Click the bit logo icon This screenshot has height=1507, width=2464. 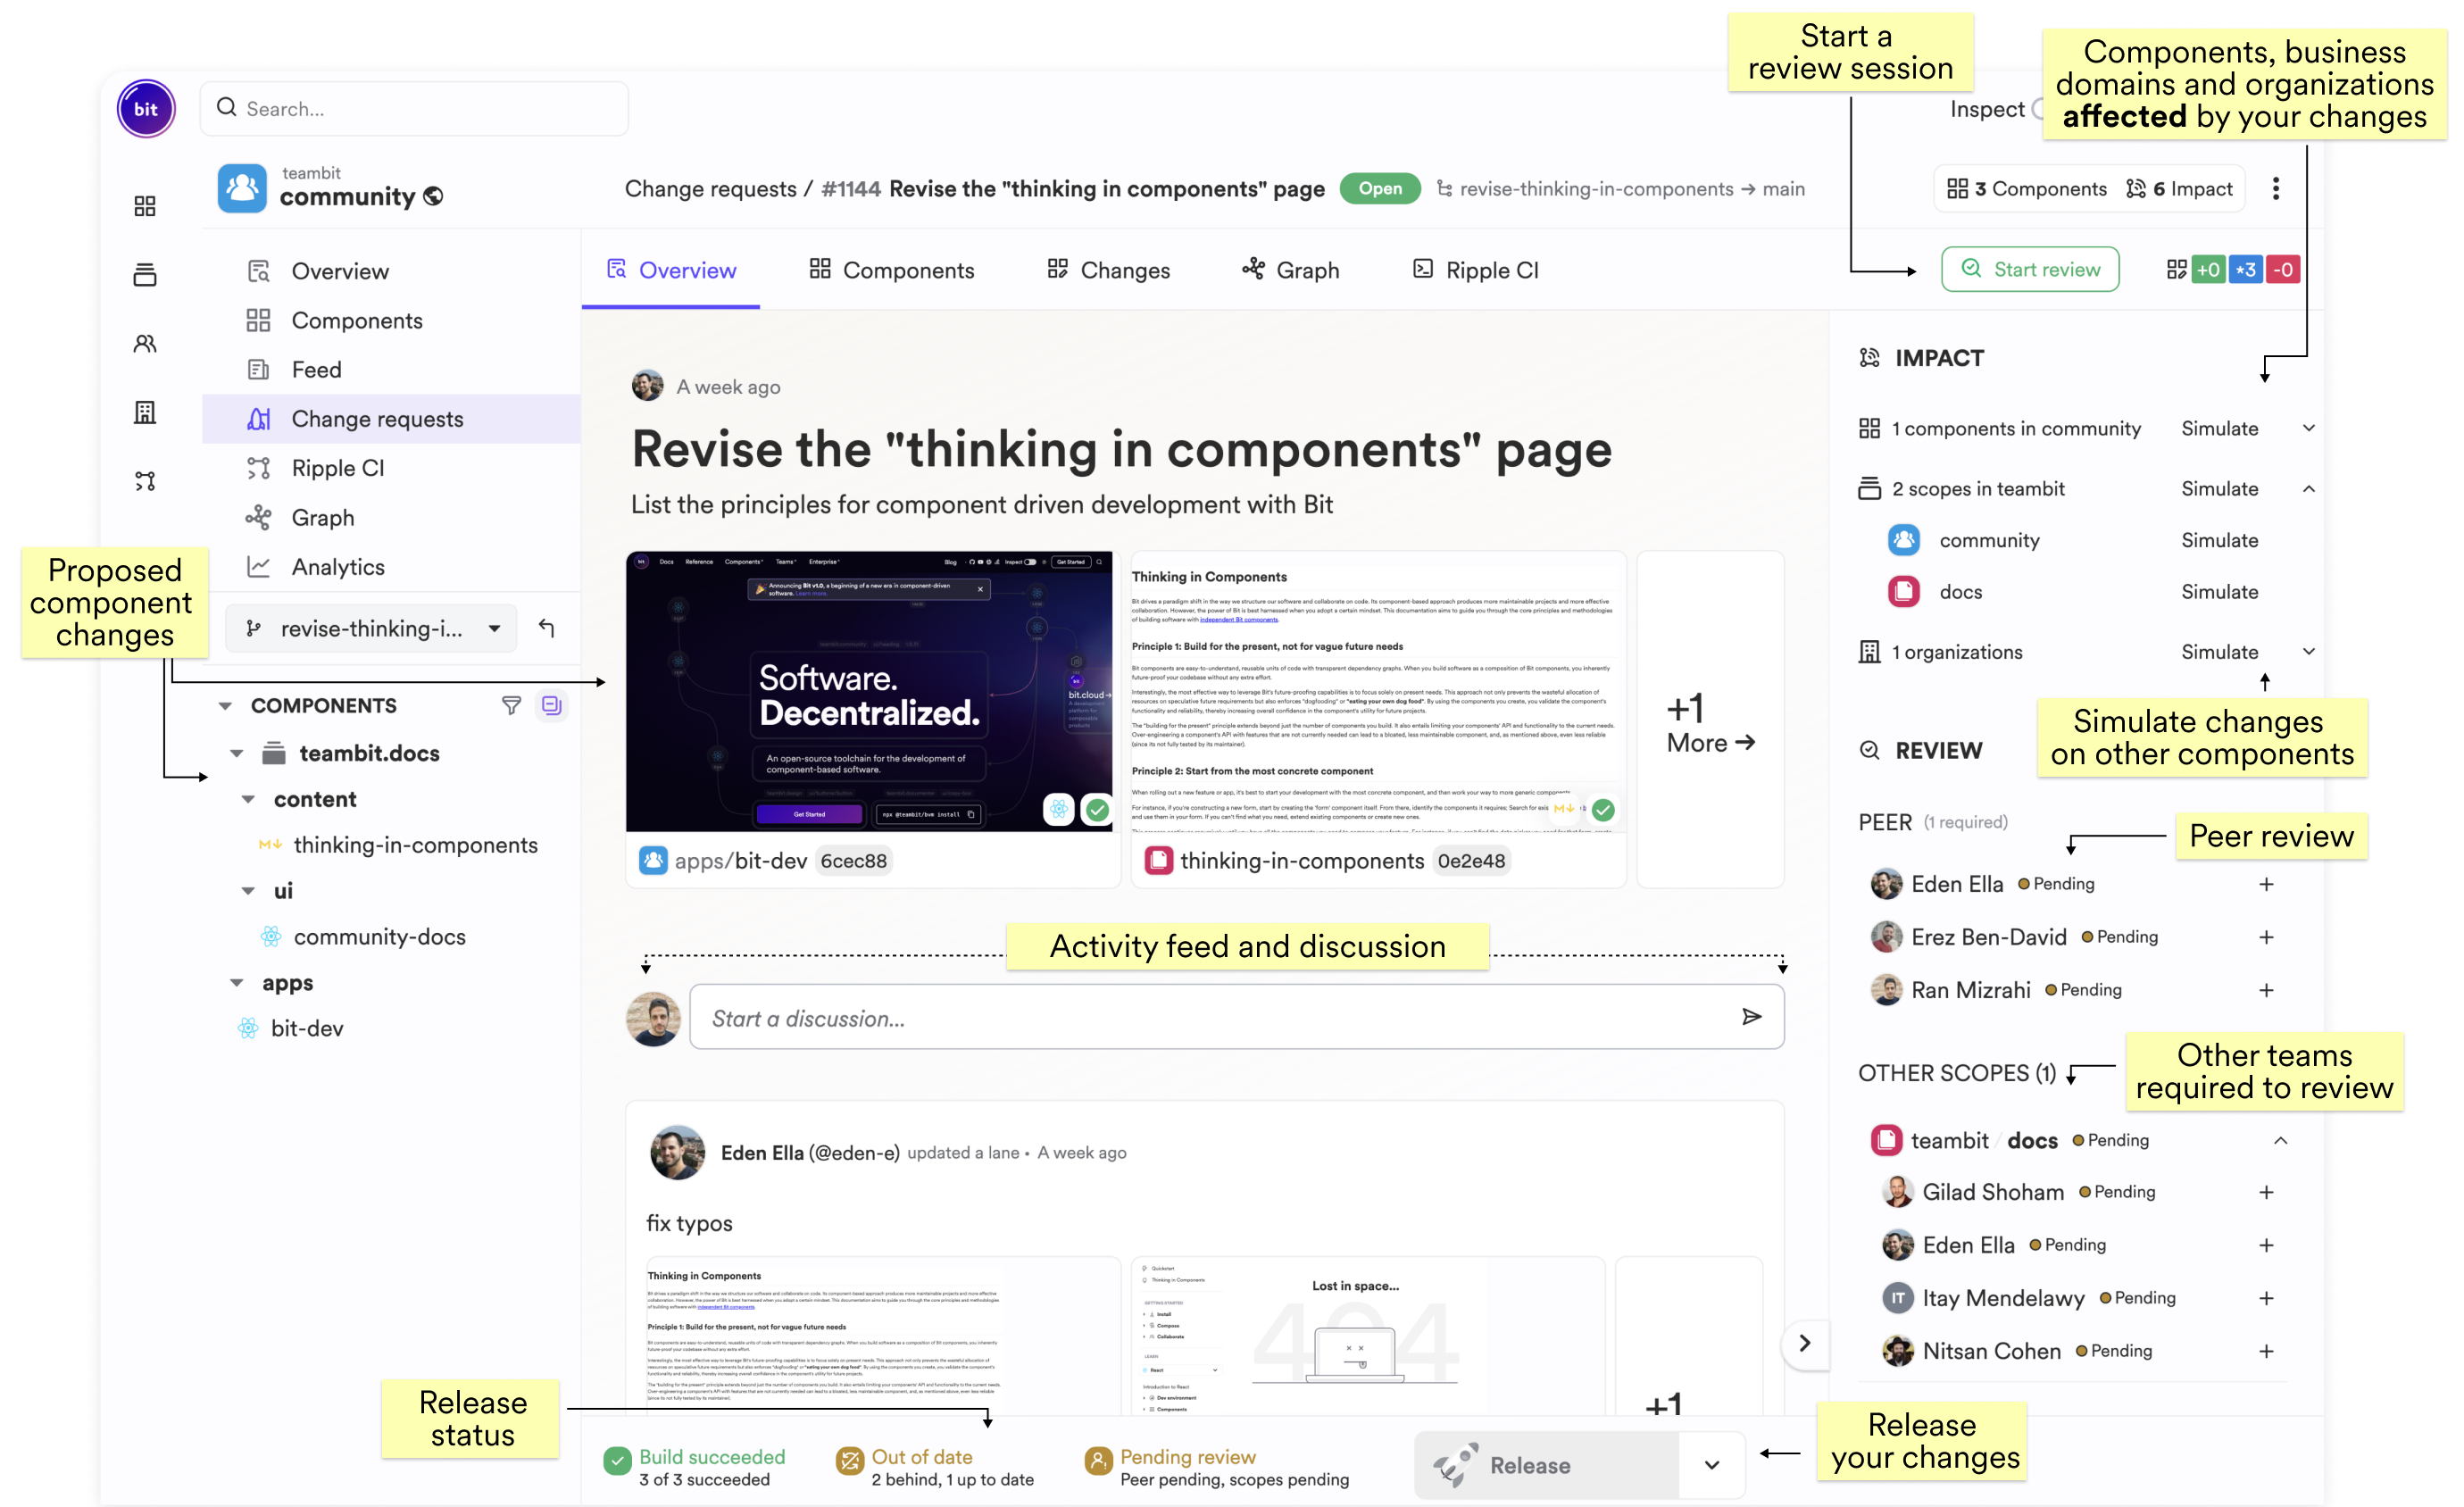[146, 108]
